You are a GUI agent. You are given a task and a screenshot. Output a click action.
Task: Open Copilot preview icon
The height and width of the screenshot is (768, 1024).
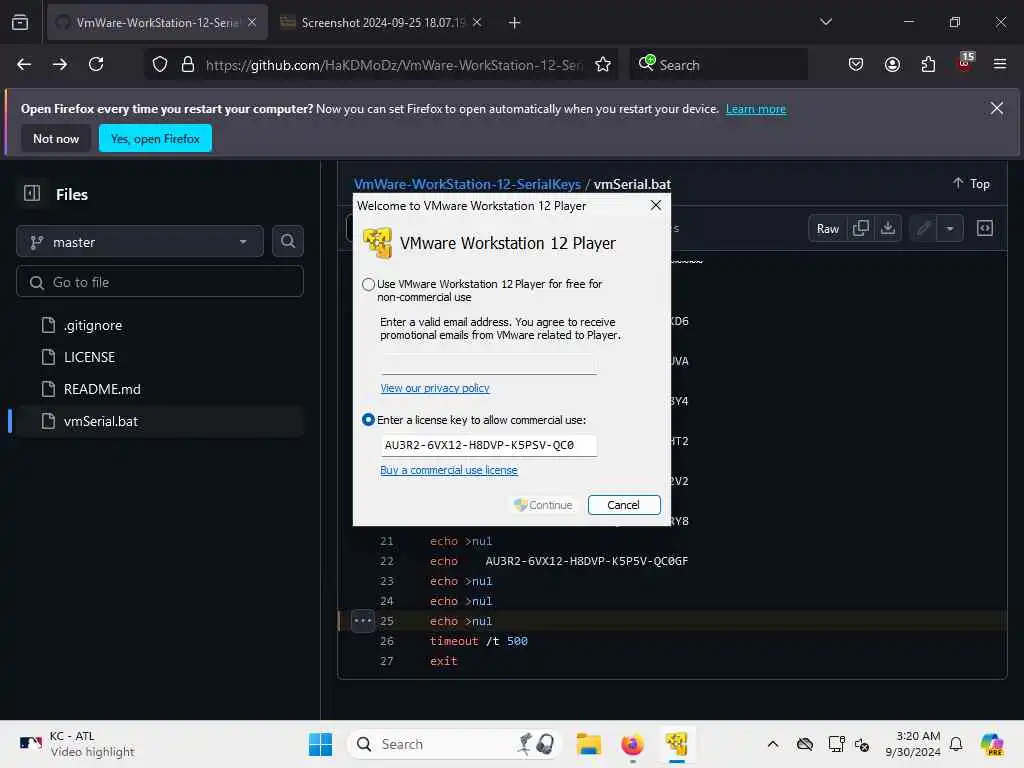click(992, 744)
